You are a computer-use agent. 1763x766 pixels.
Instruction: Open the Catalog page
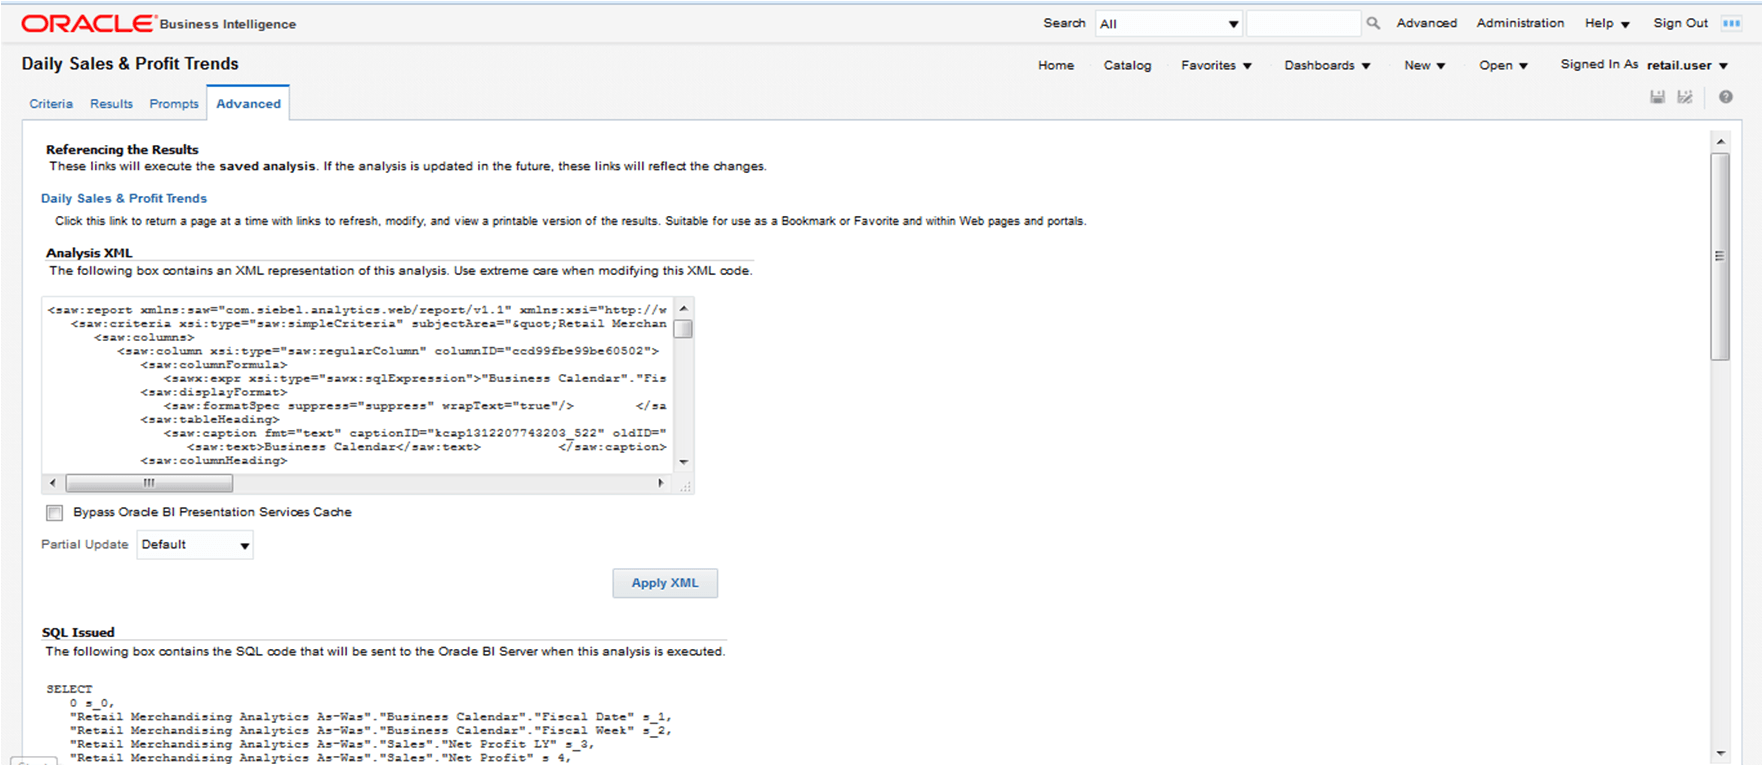(x=1127, y=65)
